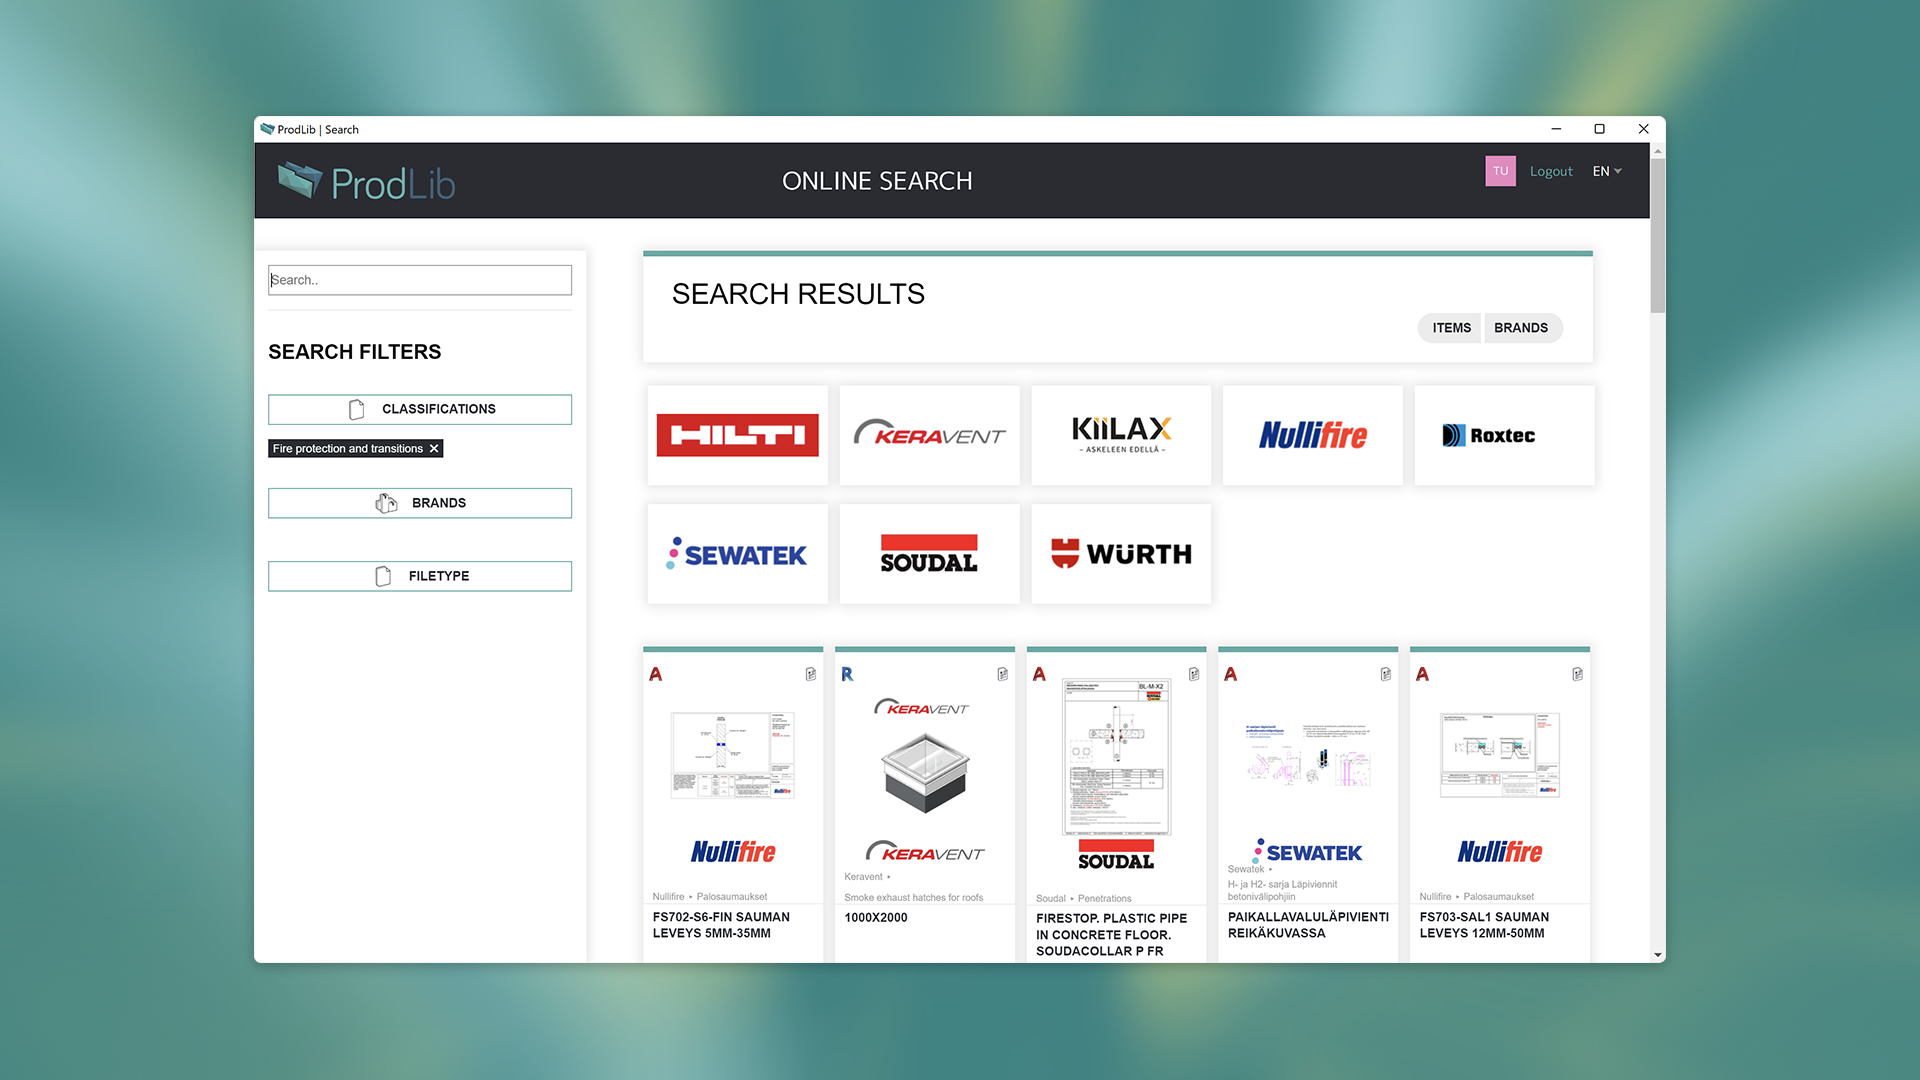Open the EN language dropdown
This screenshot has width=1920, height=1080.
click(1607, 171)
